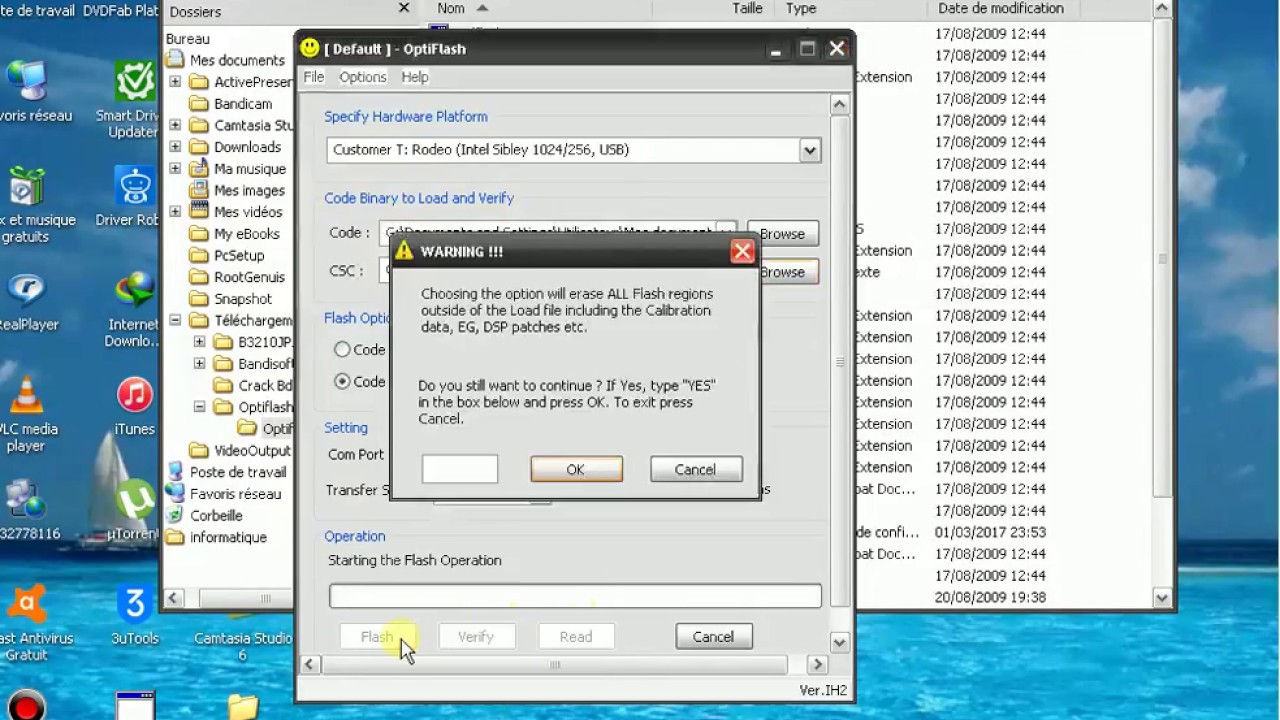Image resolution: width=1280 pixels, height=720 pixels.
Task: Click the warning triangle icon in dialog title
Action: click(x=404, y=251)
